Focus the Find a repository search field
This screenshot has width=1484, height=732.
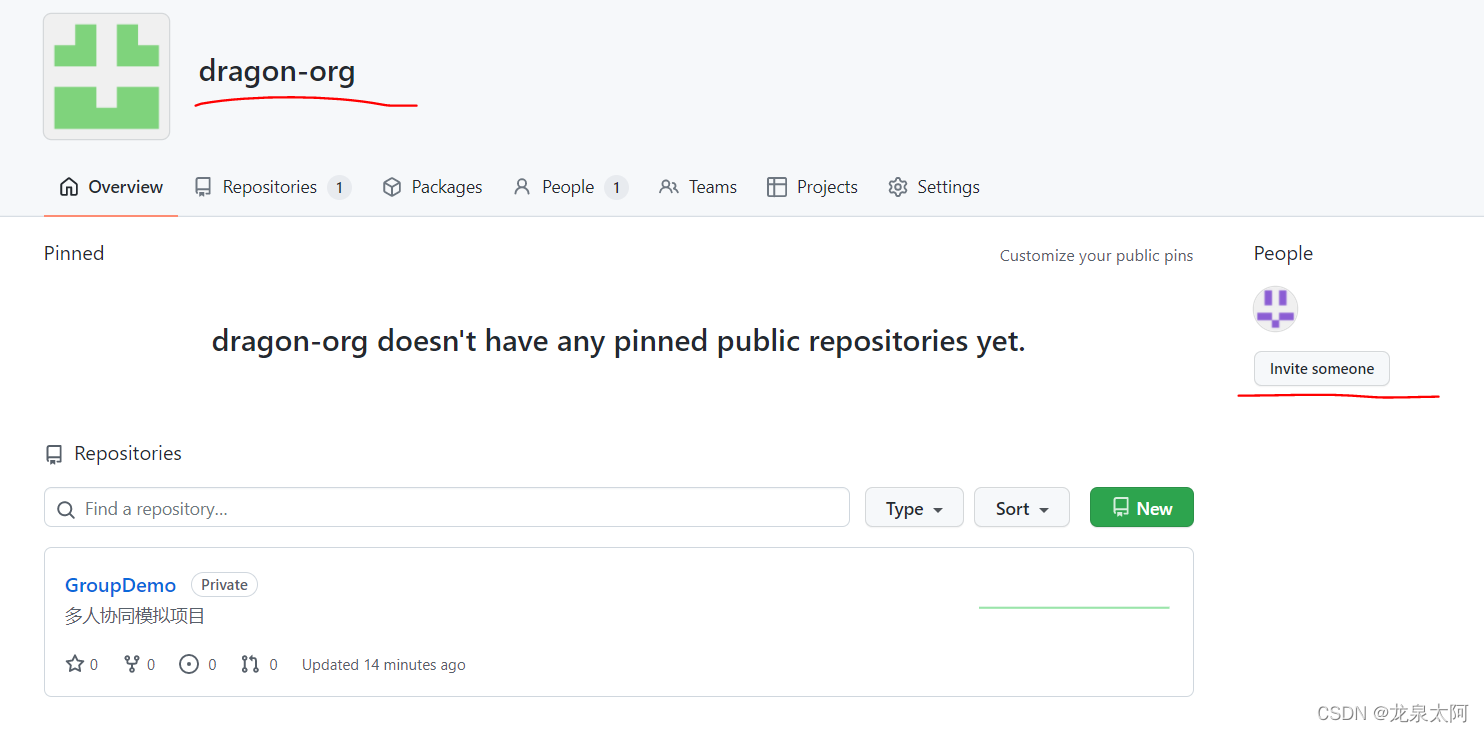pos(447,508)
